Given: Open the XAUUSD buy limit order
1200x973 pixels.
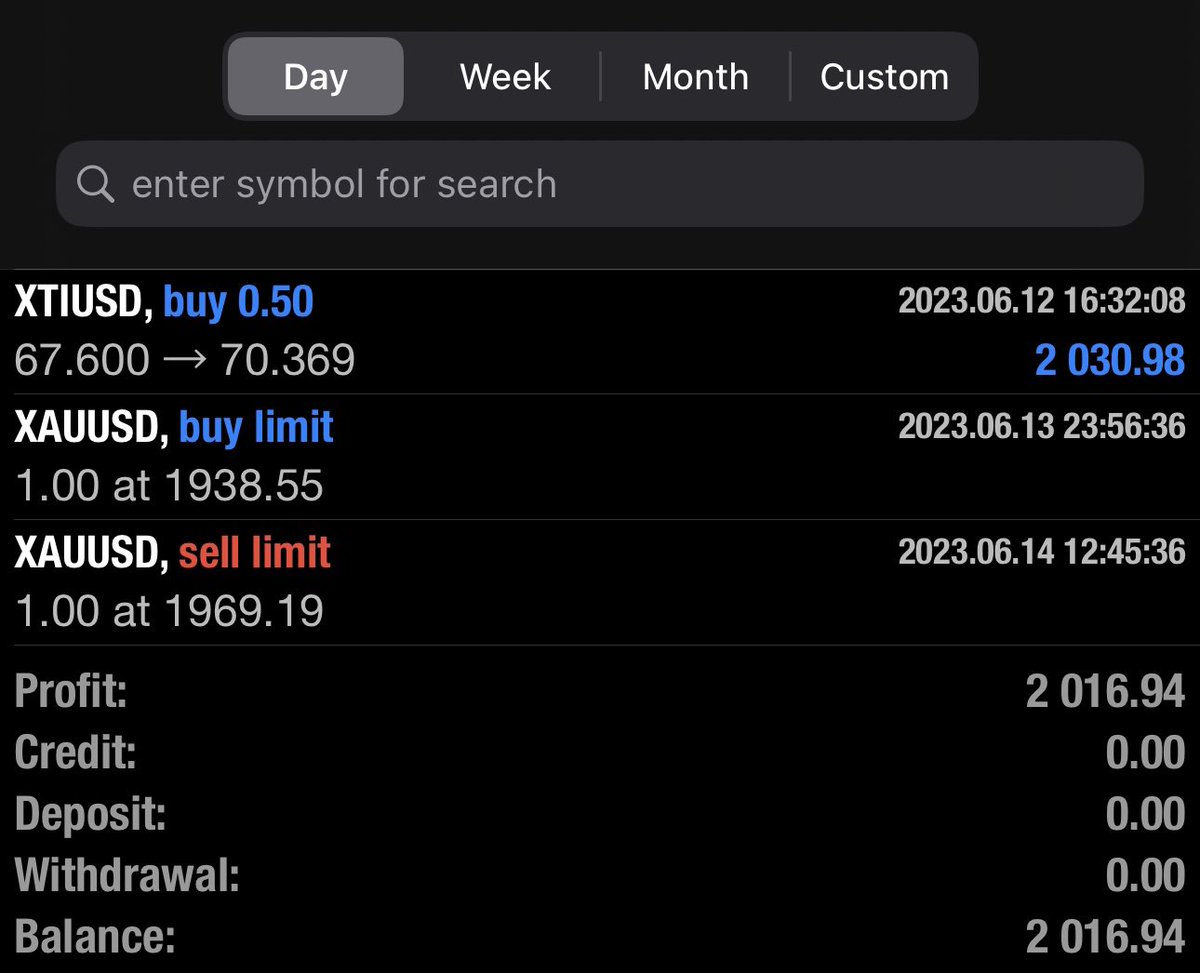Looking at the screenshot, I should [x=599, y=457].
